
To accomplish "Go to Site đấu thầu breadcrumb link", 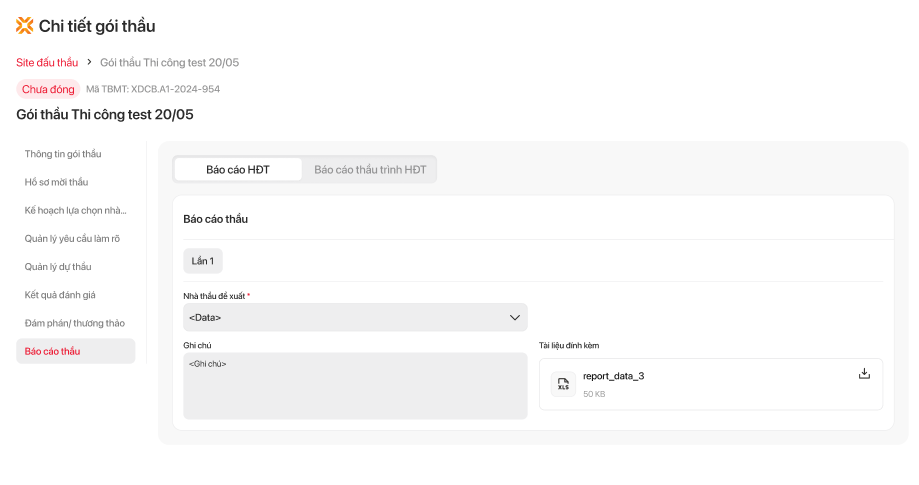I will [47, 62].
